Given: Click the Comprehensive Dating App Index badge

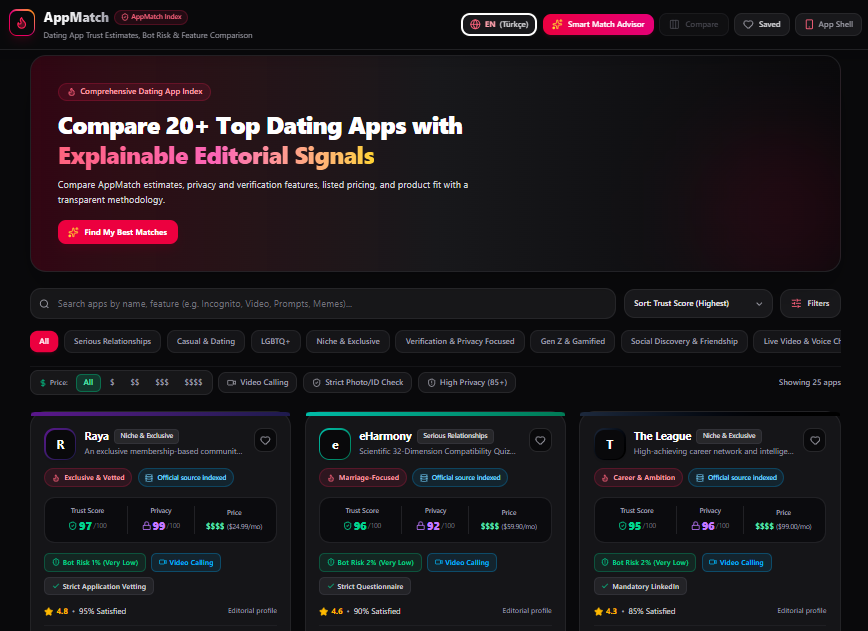Looking at the screenshot, I should coord(135,92).
